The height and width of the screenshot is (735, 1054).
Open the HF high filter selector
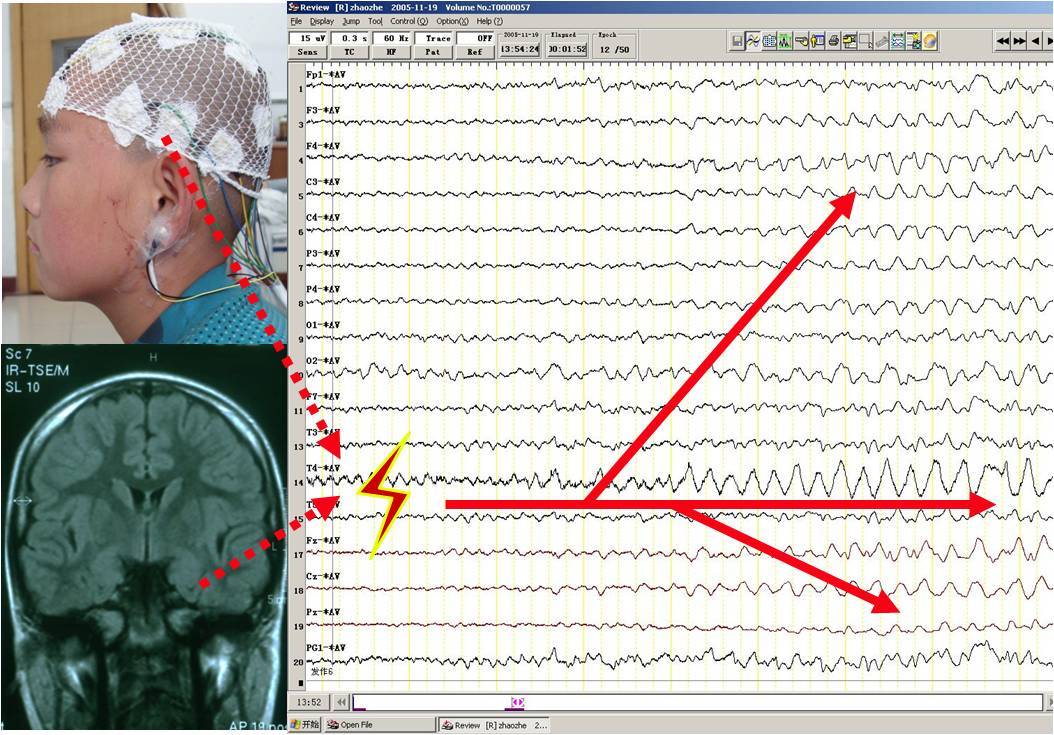(390, 52)
